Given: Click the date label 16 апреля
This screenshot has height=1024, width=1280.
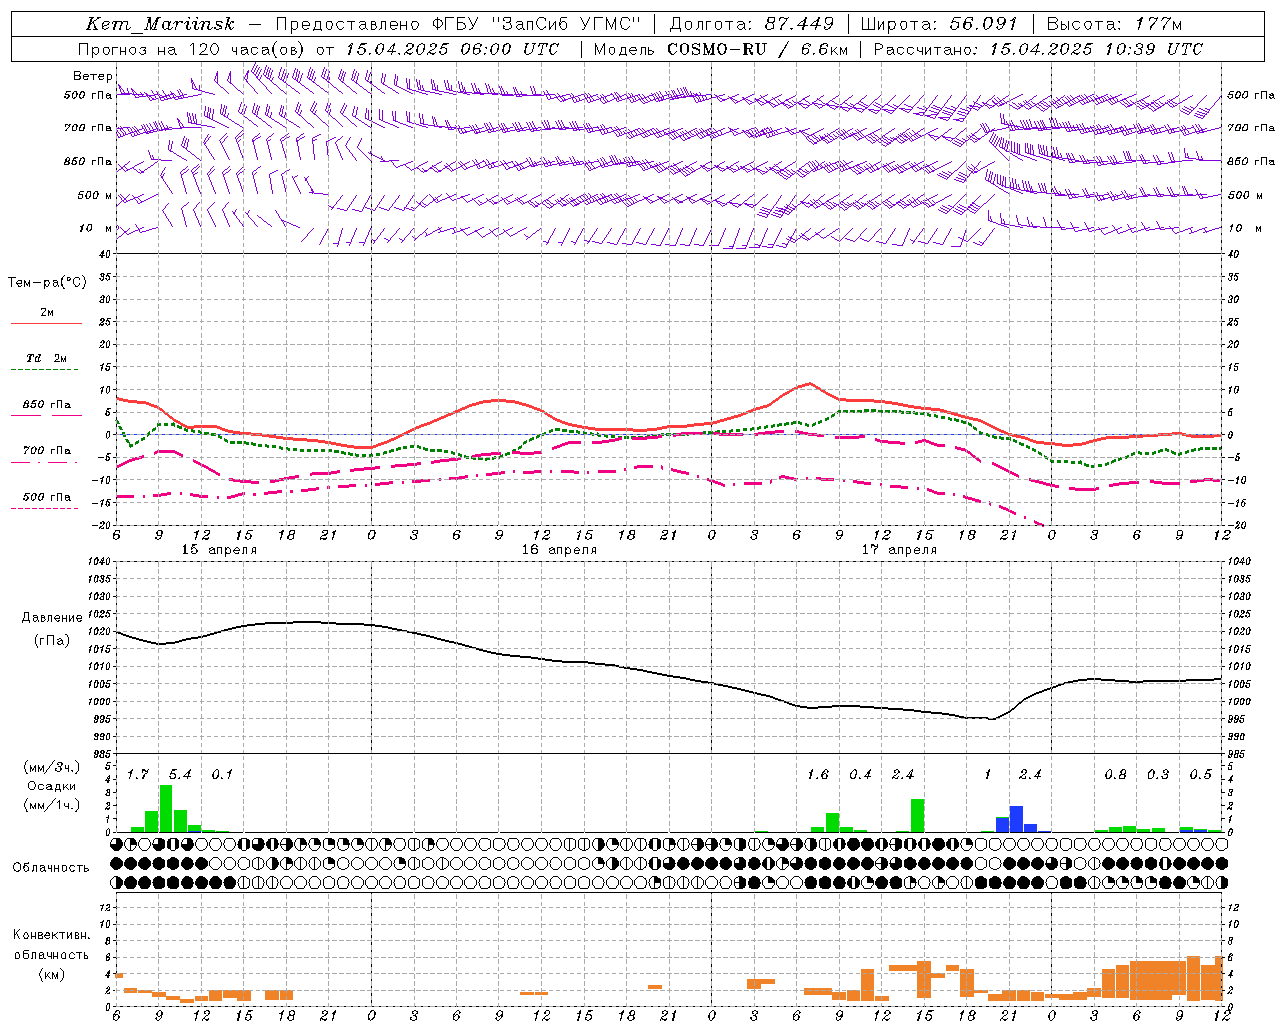Looking at the screenshot, I should [x=559, y=550].
